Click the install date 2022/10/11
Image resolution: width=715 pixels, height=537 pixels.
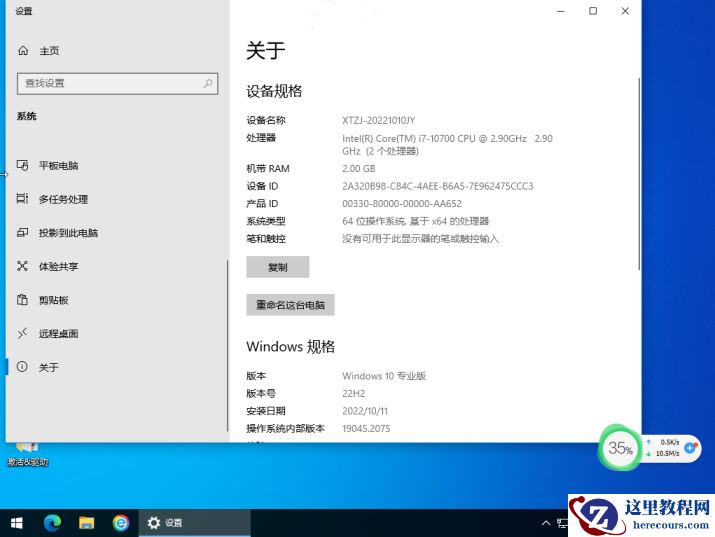[x=365, y=411]
